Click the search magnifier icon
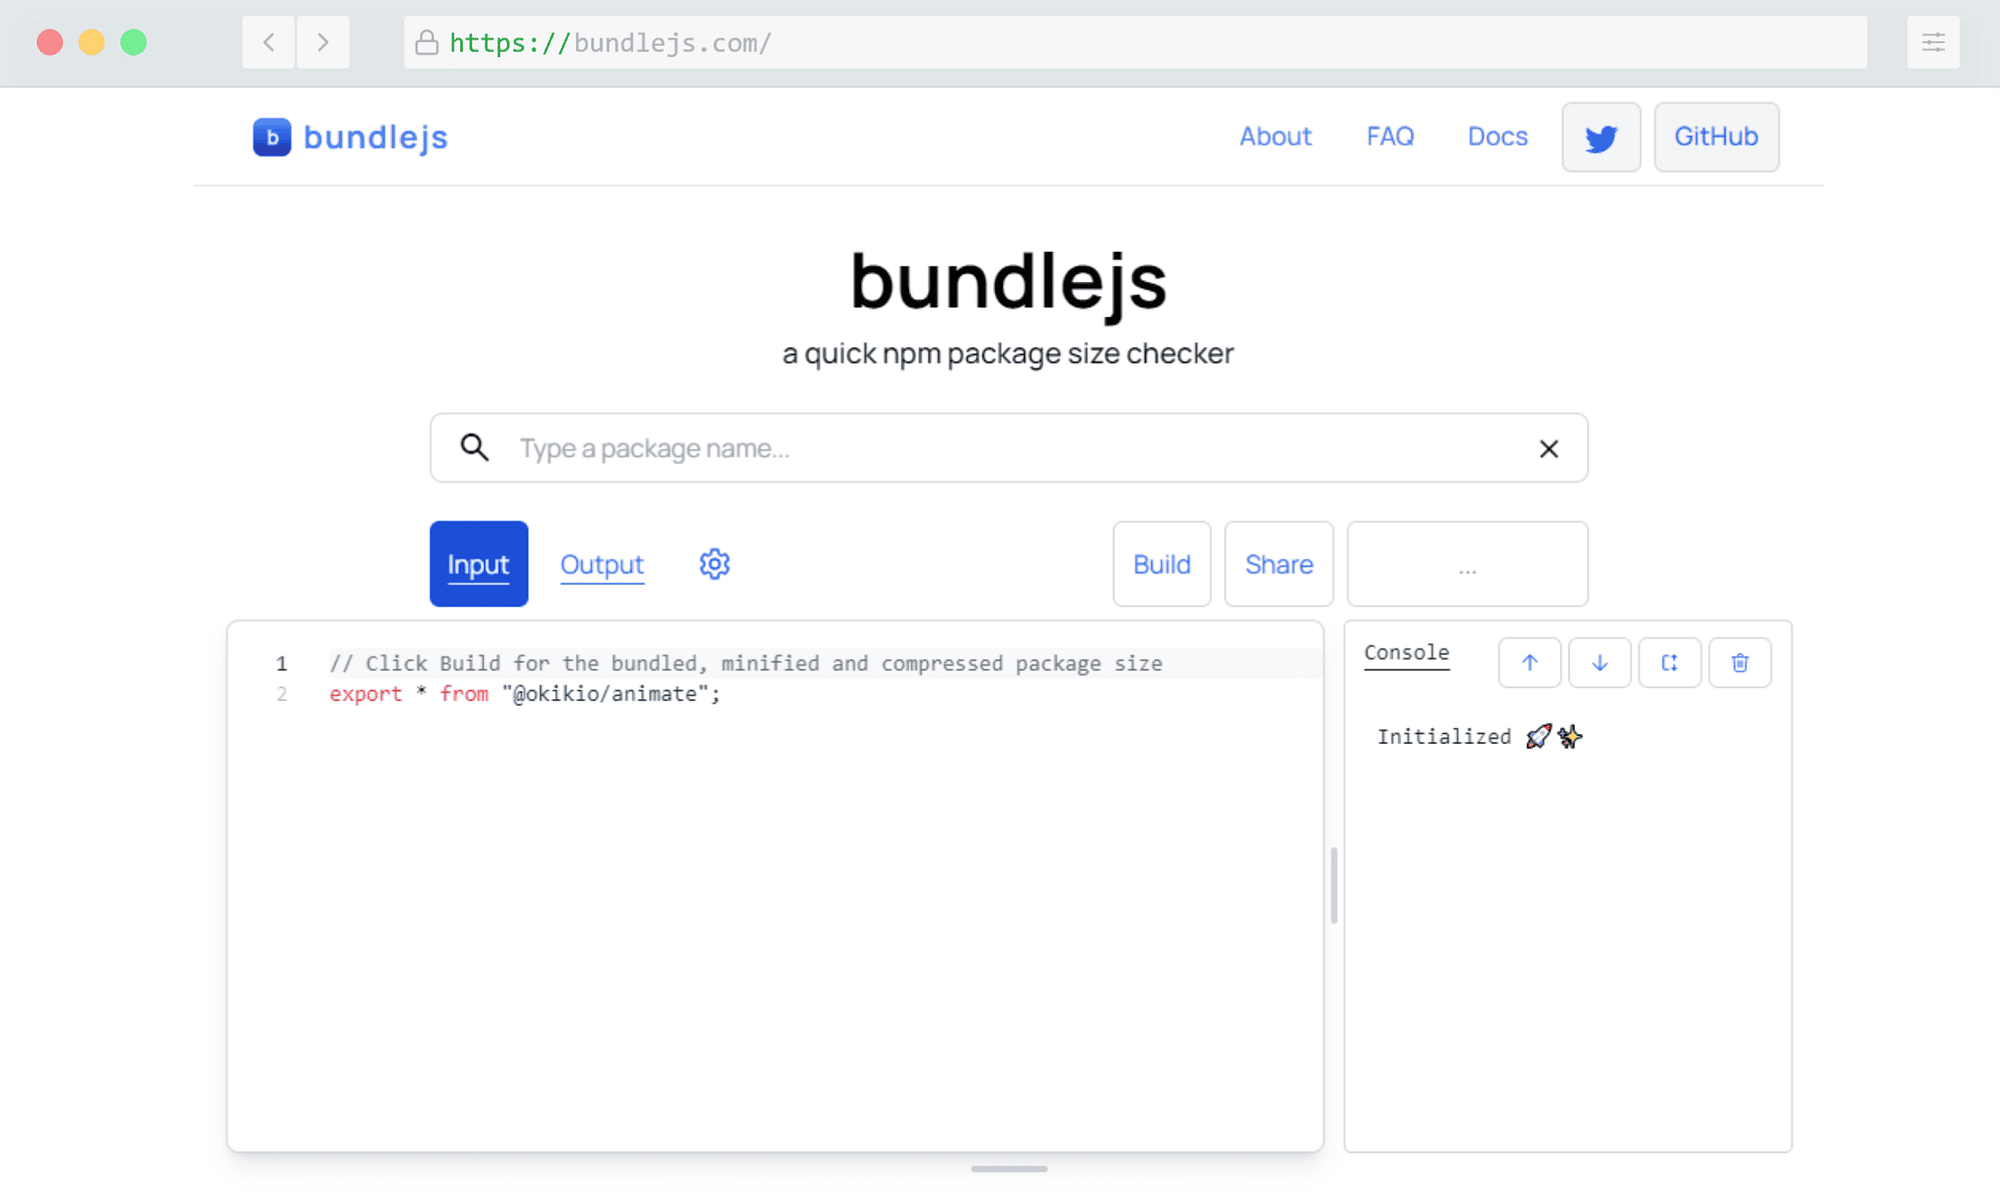 [475, 448]
